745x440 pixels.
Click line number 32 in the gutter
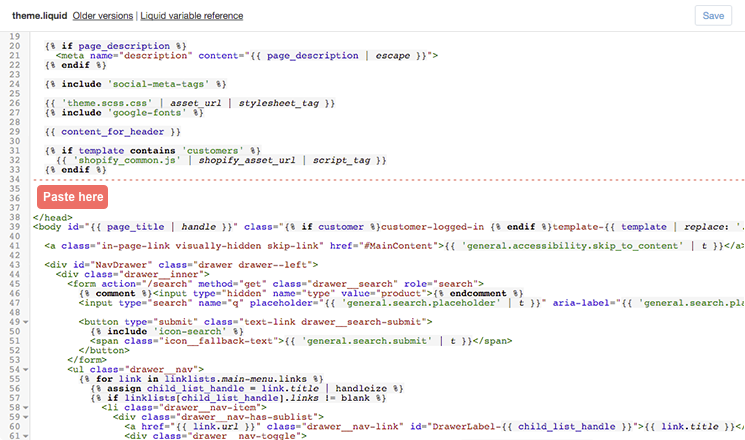13,160
